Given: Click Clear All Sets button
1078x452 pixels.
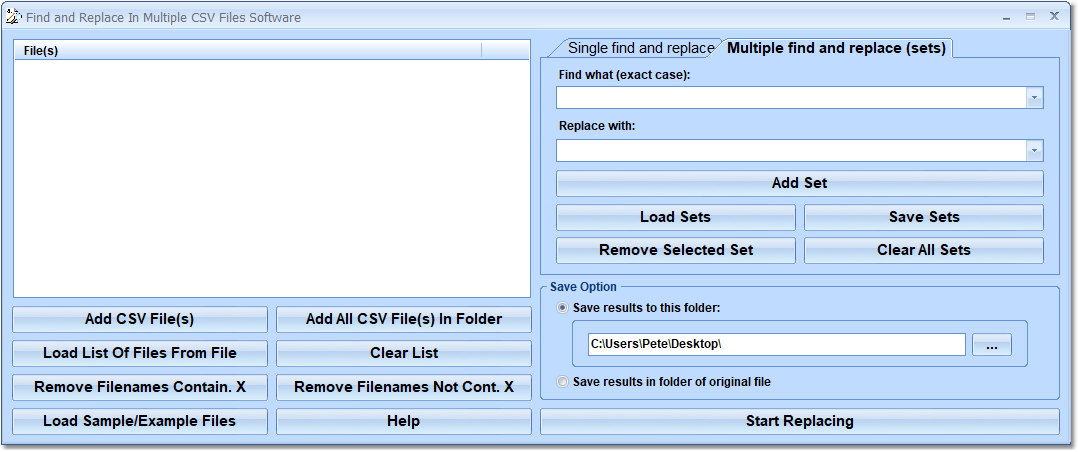Looking at the screenshot, I should click(x=923, y=250).
